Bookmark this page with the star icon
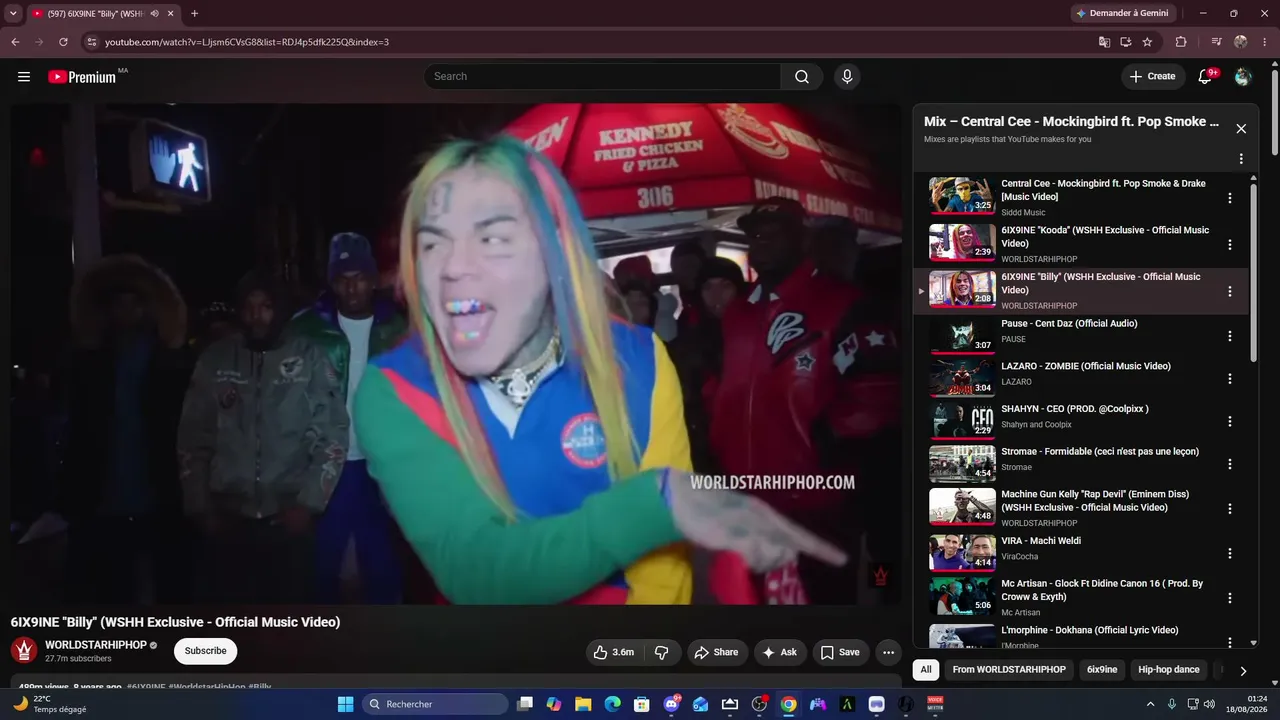The height and width of the screenshot is (720, 1280). [1147, 42]
